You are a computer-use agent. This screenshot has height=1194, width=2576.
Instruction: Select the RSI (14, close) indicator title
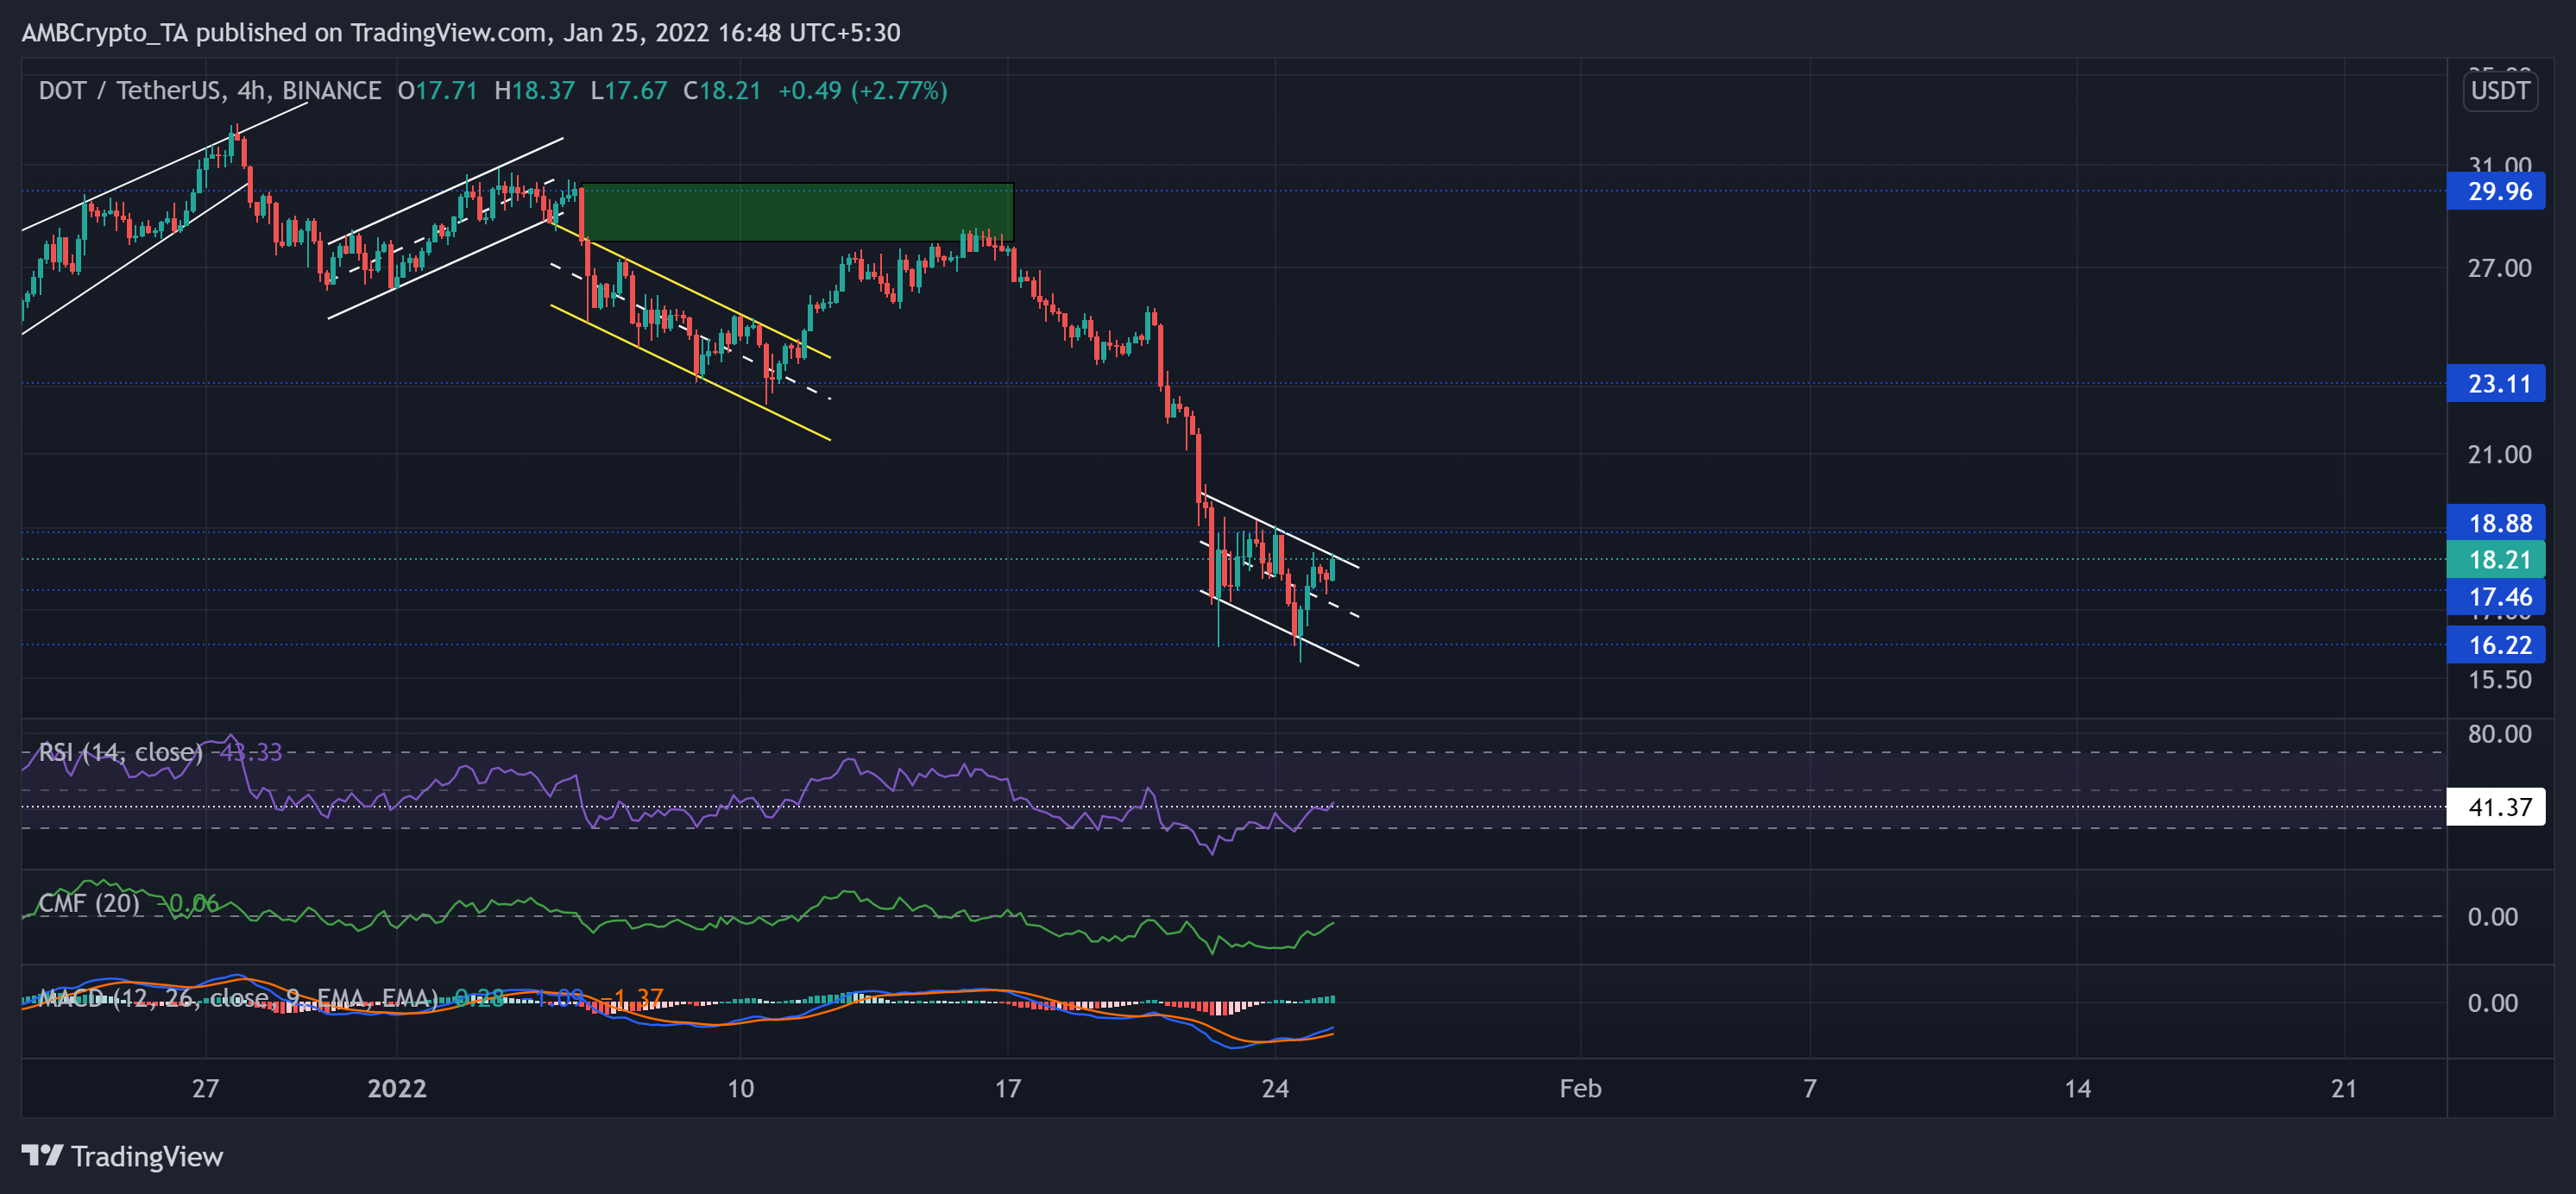[x=120, y=752]
